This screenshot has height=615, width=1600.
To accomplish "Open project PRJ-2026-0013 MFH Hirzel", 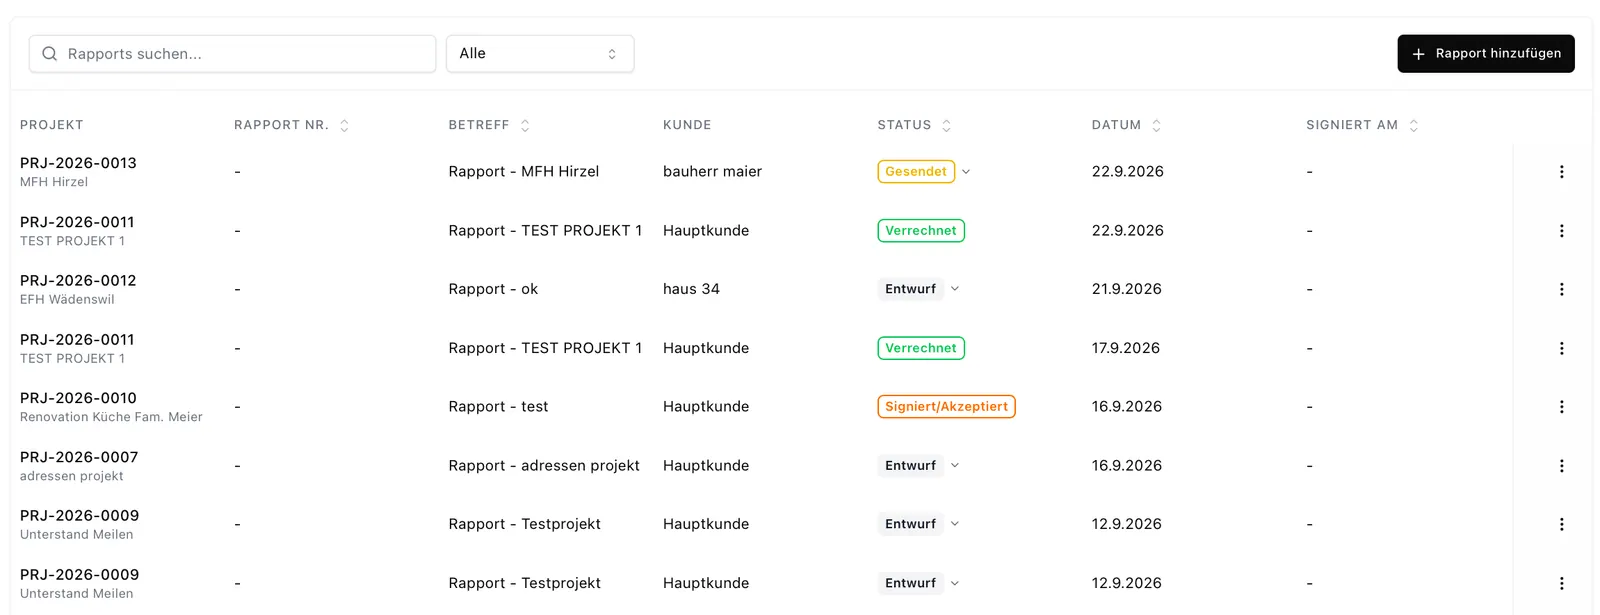I will [78, 172].
